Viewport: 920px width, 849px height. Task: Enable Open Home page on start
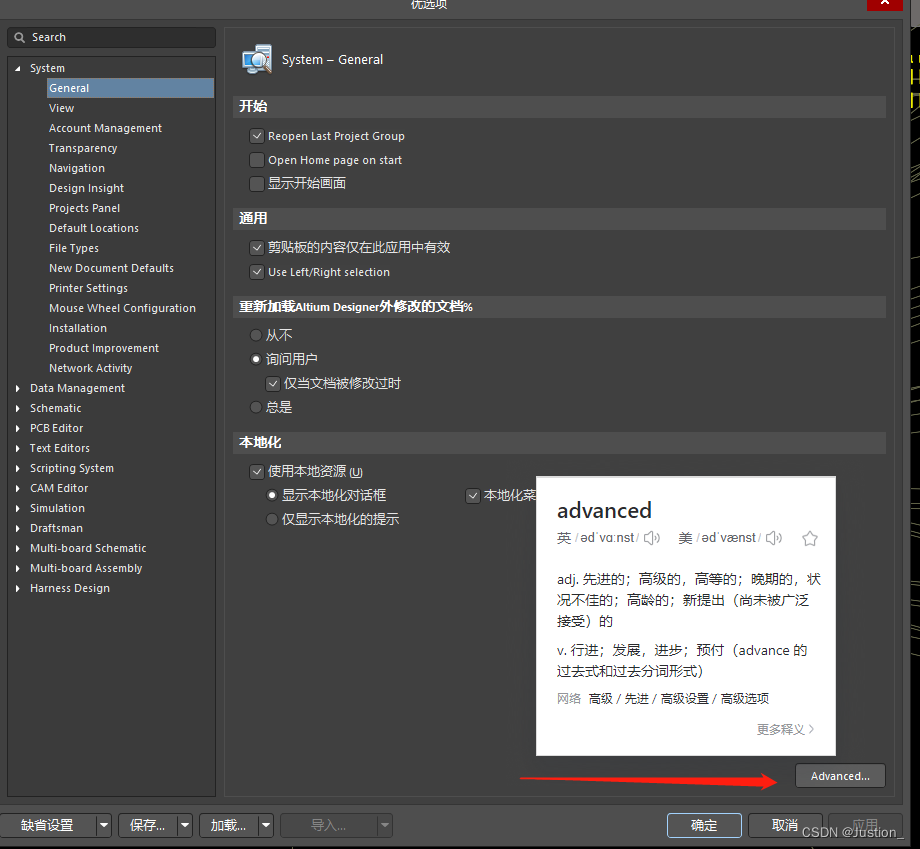[257, 160]
